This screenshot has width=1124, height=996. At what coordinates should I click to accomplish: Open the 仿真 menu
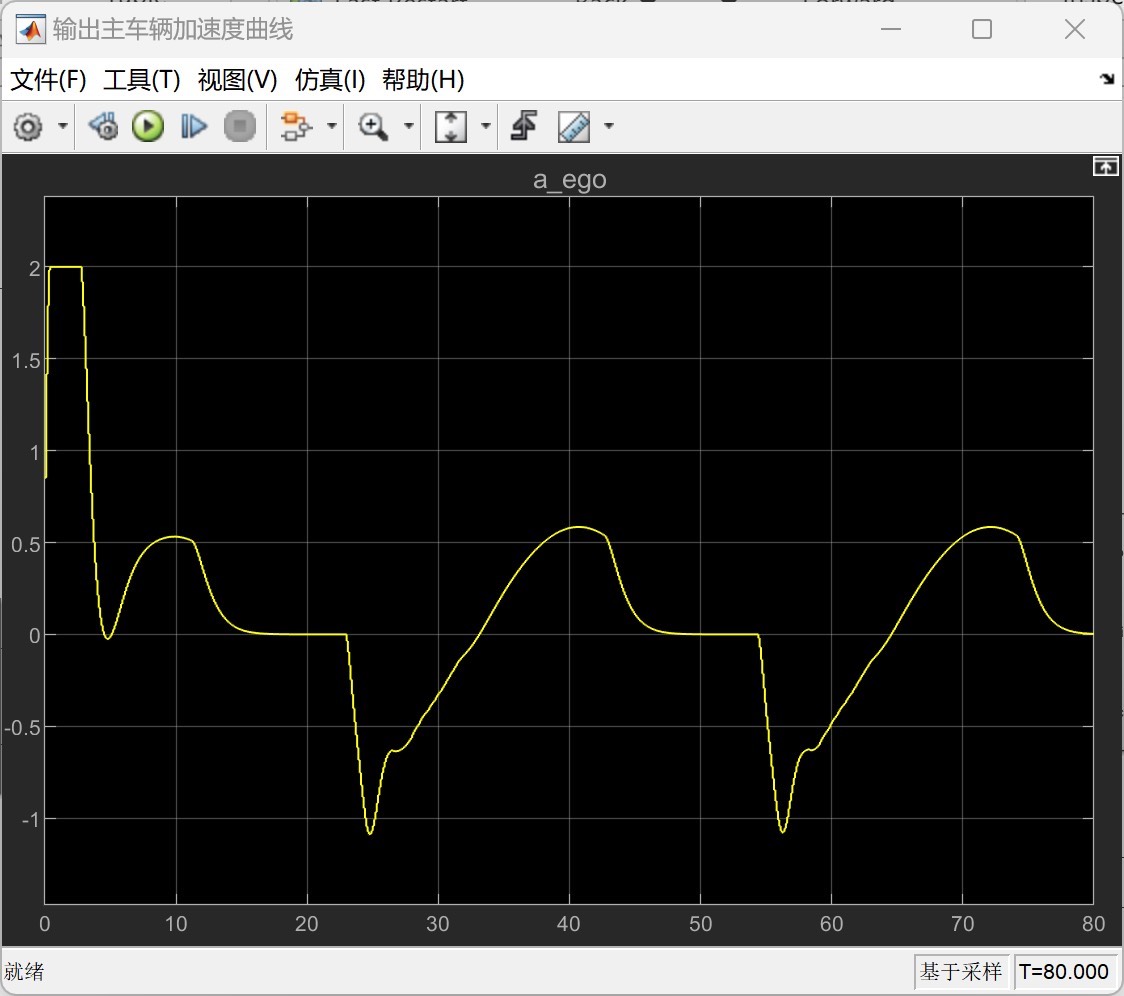click(x=331, y=80)
